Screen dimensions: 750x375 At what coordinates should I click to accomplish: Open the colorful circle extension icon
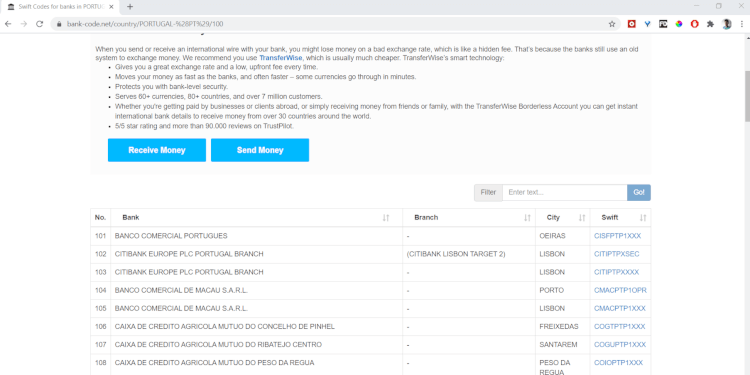(679, 24)
